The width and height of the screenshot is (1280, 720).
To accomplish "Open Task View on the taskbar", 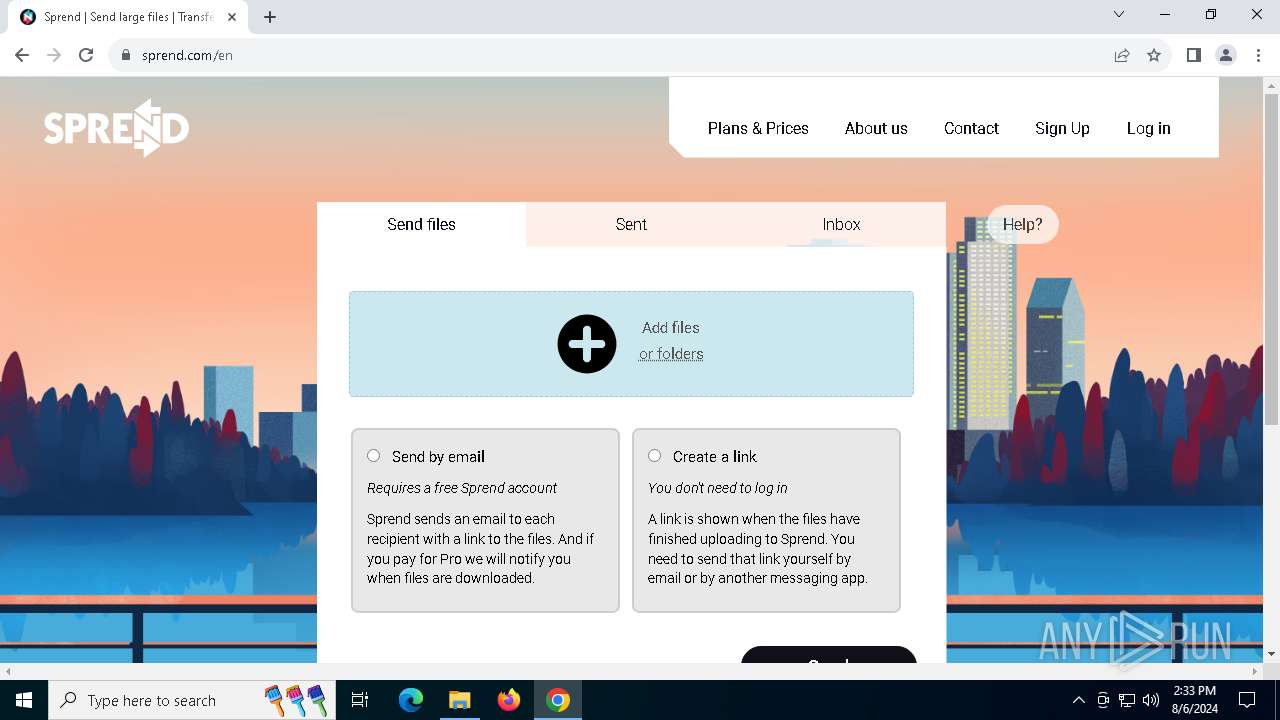I will [x=360, y=700].
